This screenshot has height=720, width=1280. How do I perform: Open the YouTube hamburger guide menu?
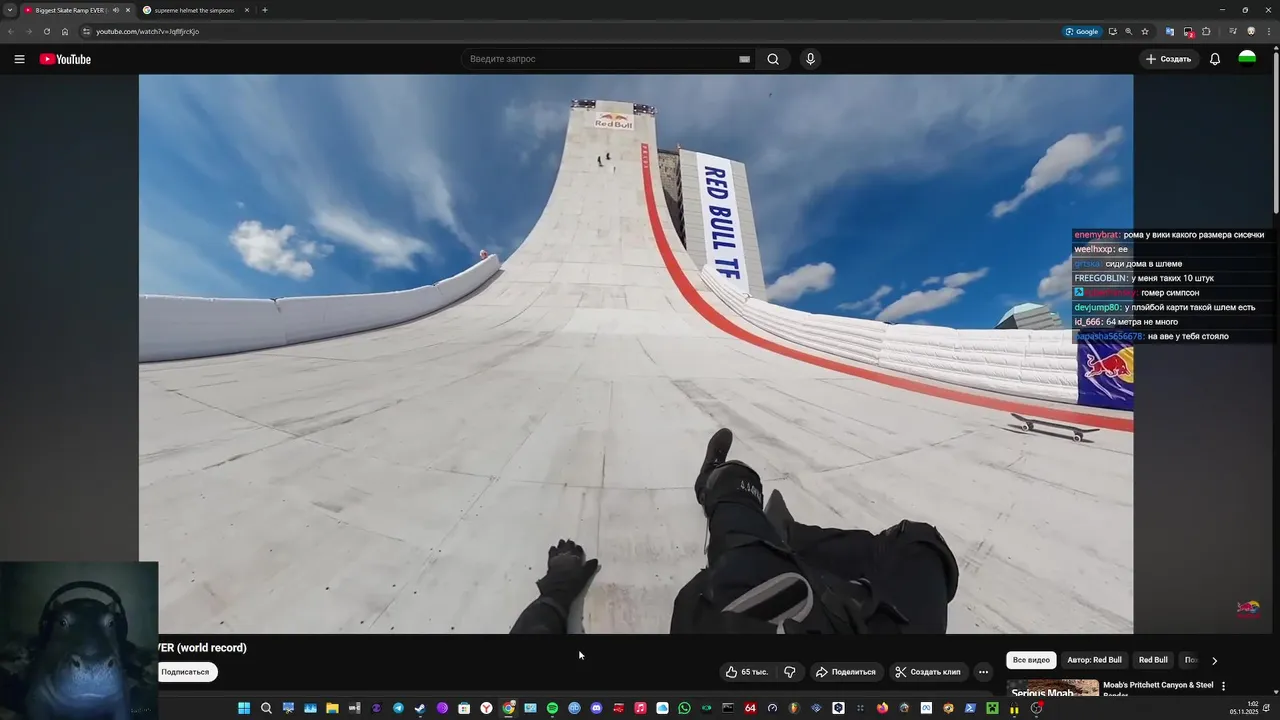coord(19,59)
